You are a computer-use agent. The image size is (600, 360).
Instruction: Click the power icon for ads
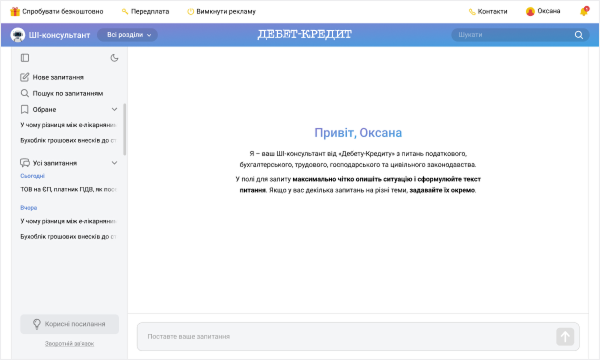(x=190, y=12)
